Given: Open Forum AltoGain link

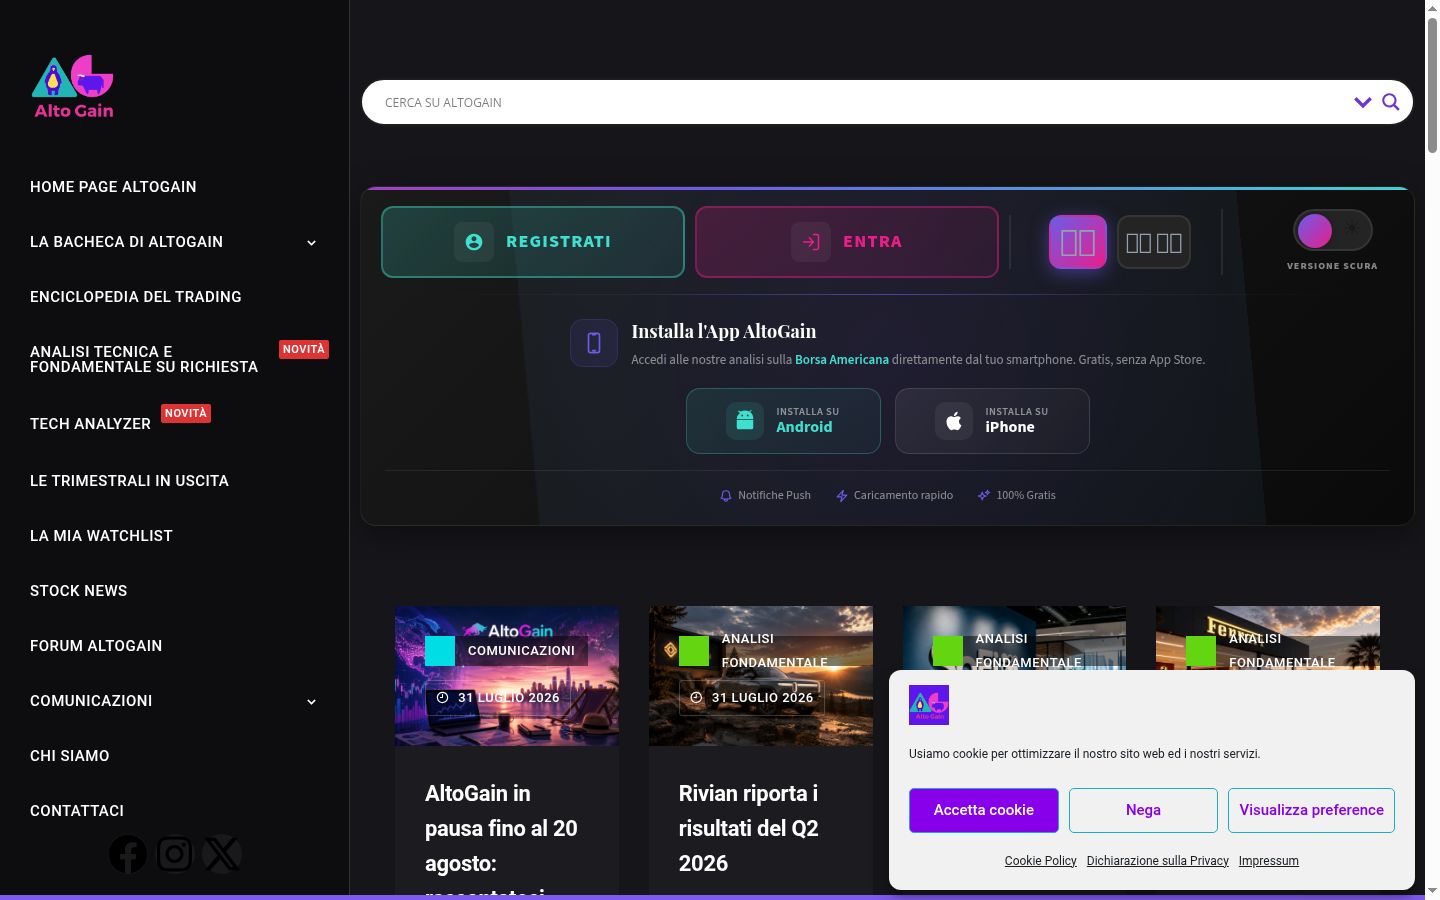Looking at the screenshot, I should click(96, 646).
